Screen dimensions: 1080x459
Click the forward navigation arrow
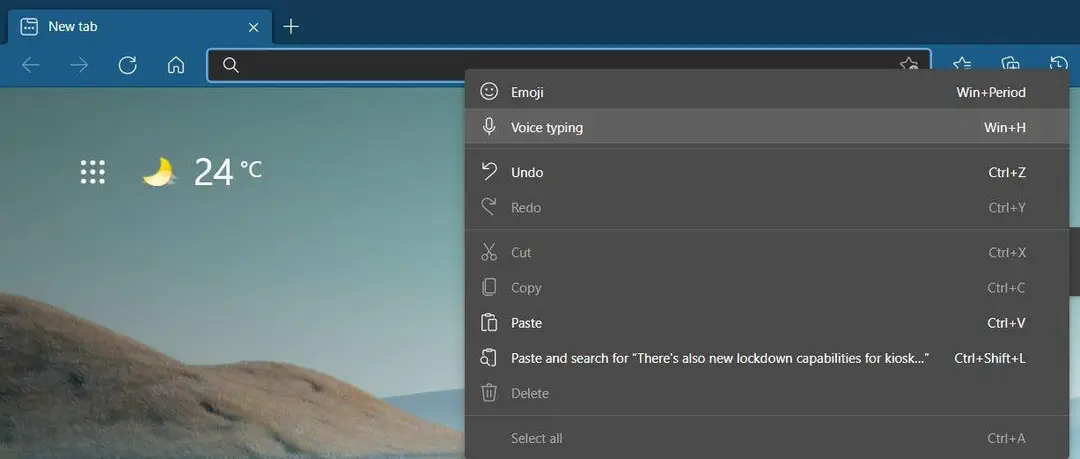(x=79, y=65)
